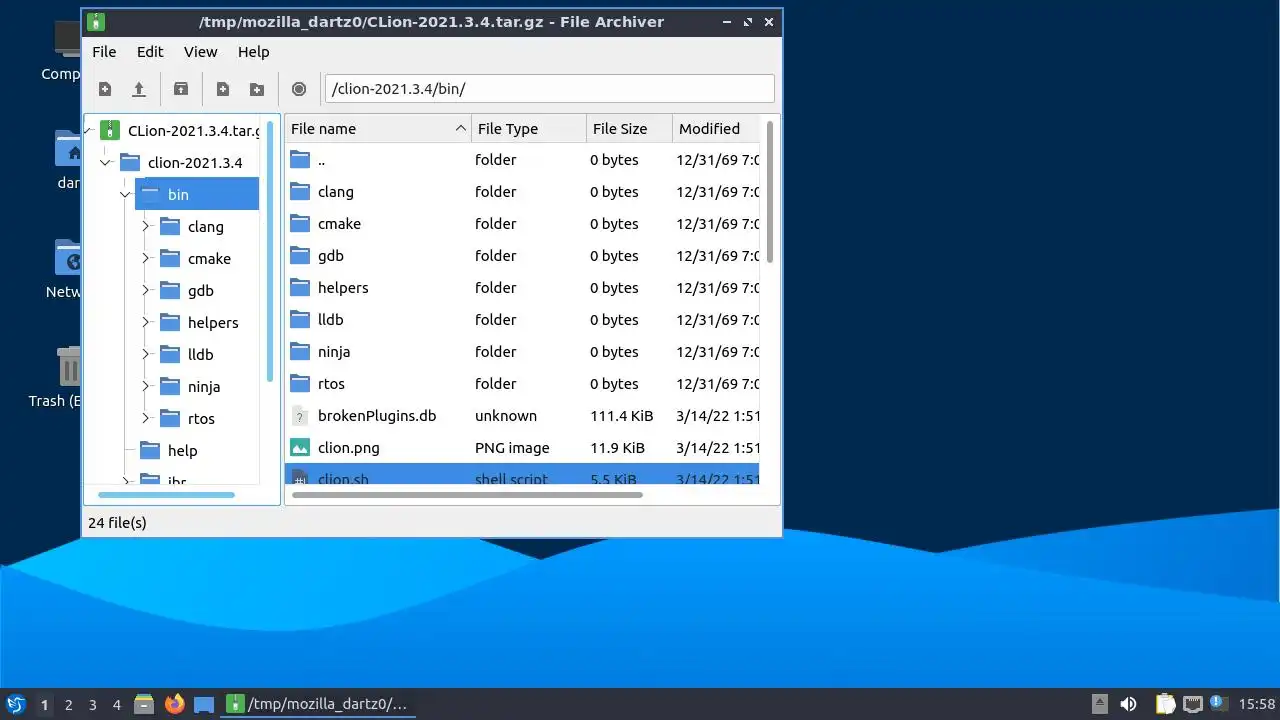
Task: Expand the rtos tree node
Action: [x=145, y=418]
